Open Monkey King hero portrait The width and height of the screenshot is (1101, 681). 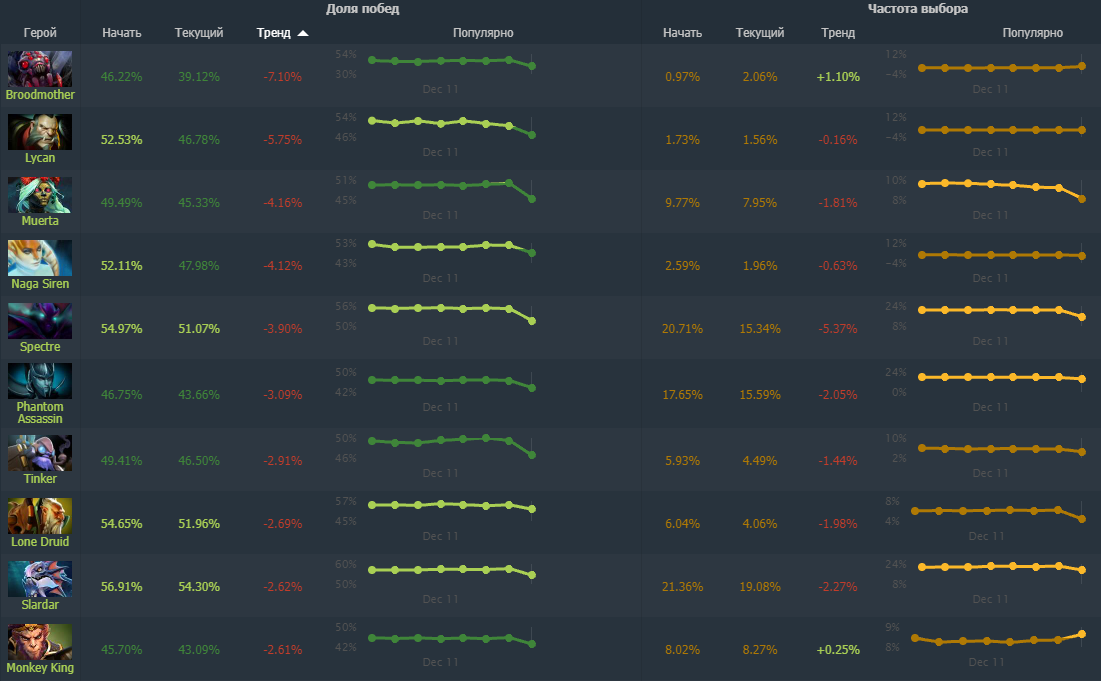pyautogui.click(x=40, y=642)
